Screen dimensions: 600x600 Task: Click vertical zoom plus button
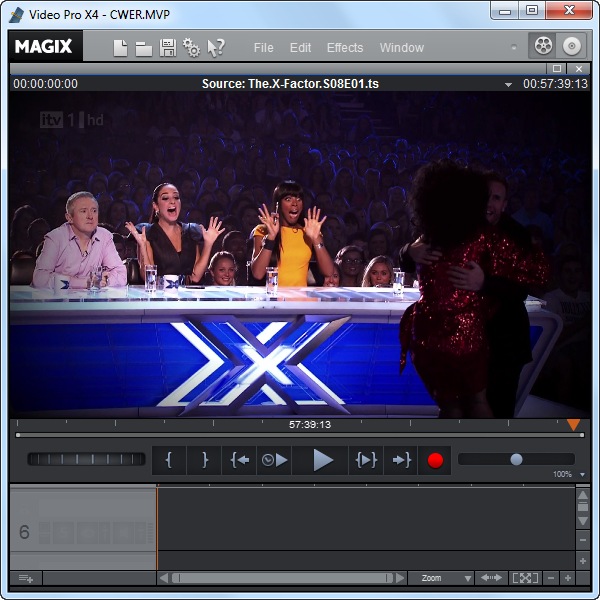(583, 561)
